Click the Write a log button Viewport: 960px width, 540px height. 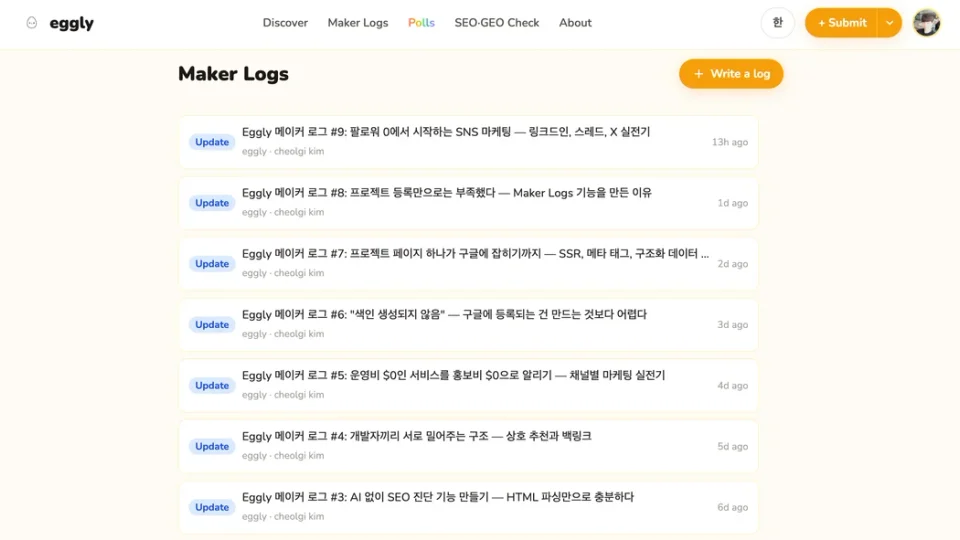(x=731, y=74)
